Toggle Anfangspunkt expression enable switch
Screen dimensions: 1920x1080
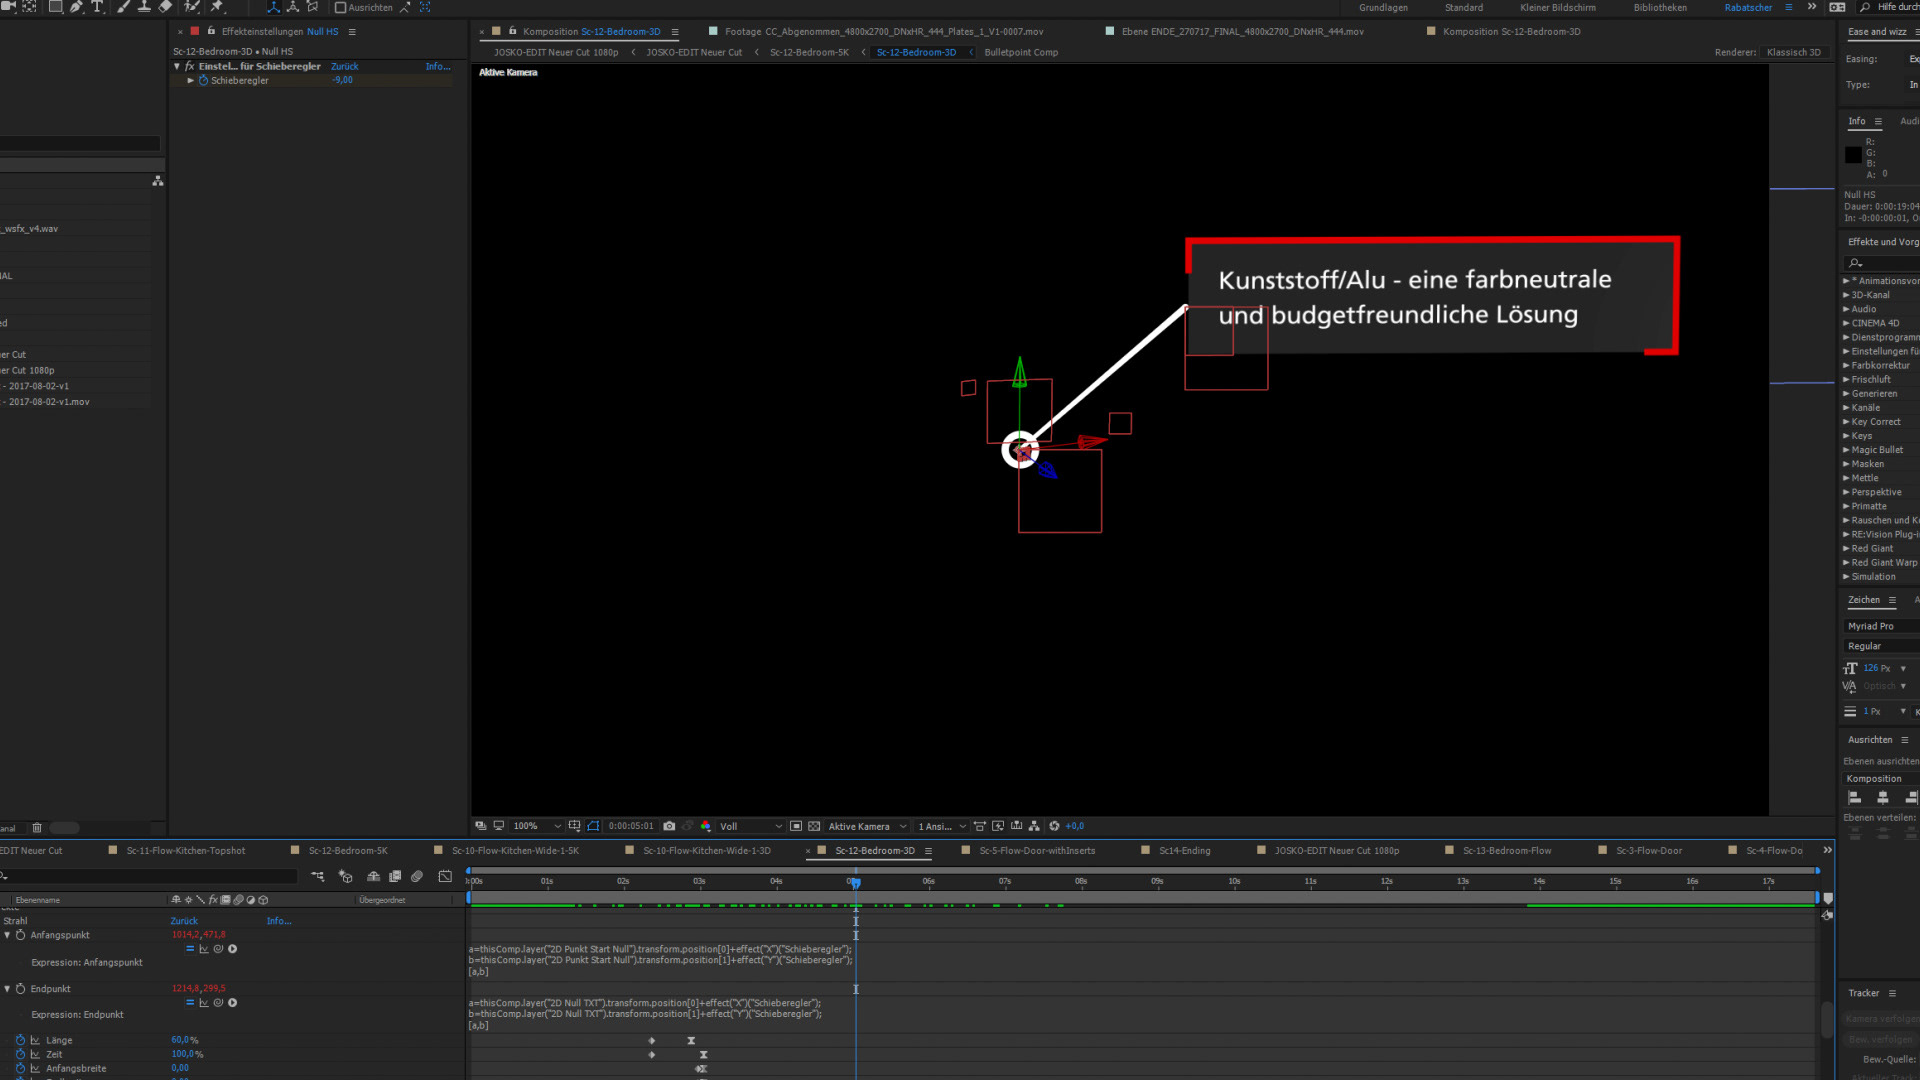click(190, 949)
